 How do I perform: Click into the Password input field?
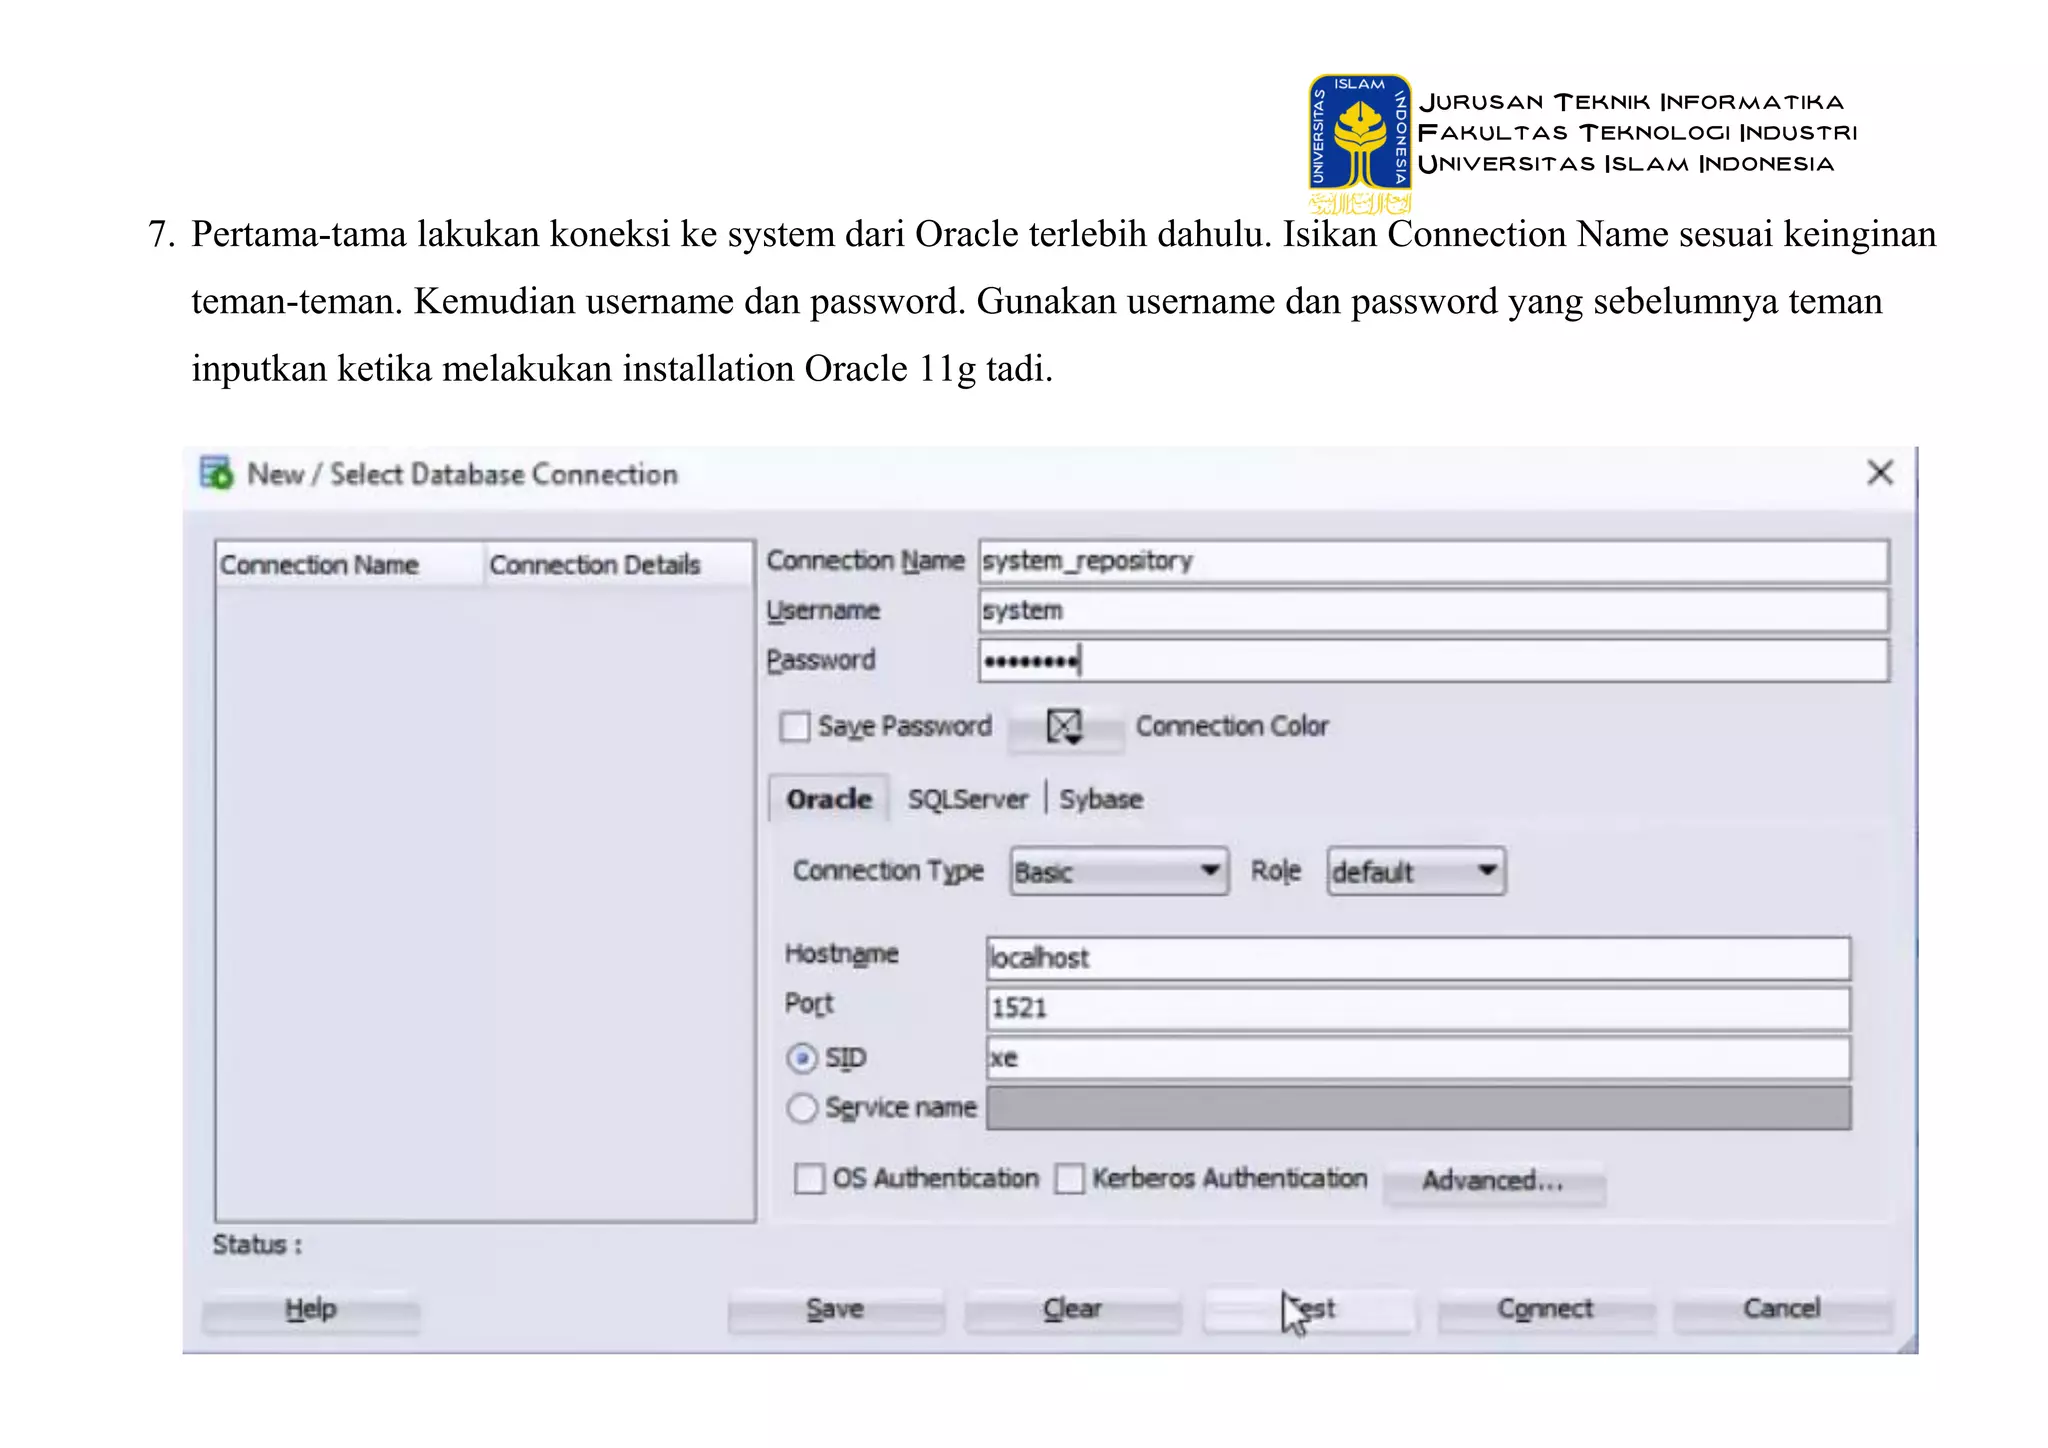1434,661
